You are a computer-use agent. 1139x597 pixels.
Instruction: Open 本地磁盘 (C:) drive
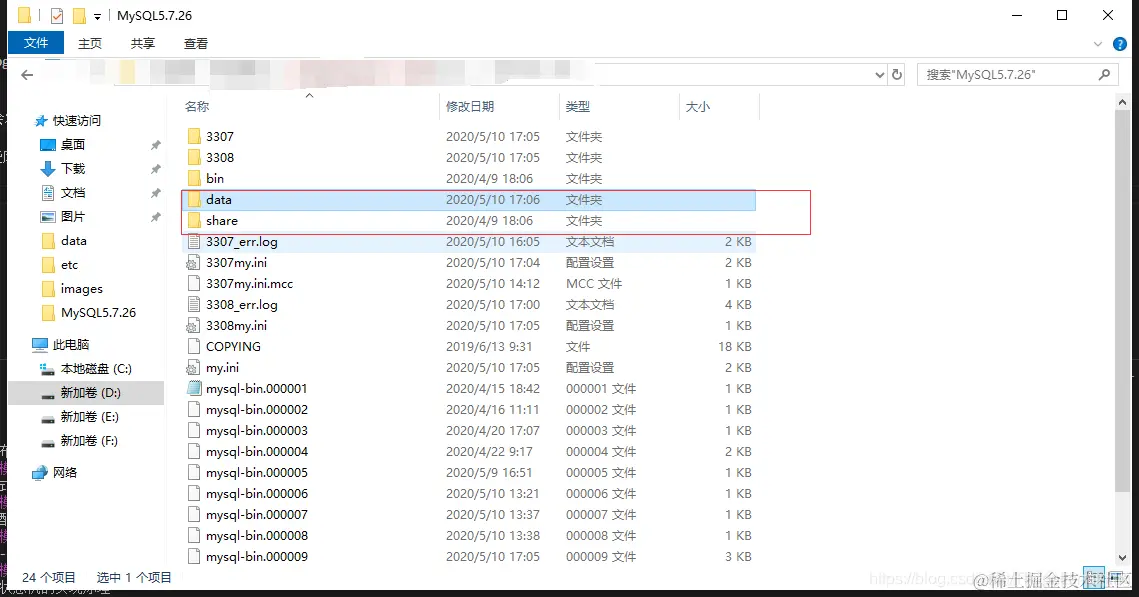[96, 368]
